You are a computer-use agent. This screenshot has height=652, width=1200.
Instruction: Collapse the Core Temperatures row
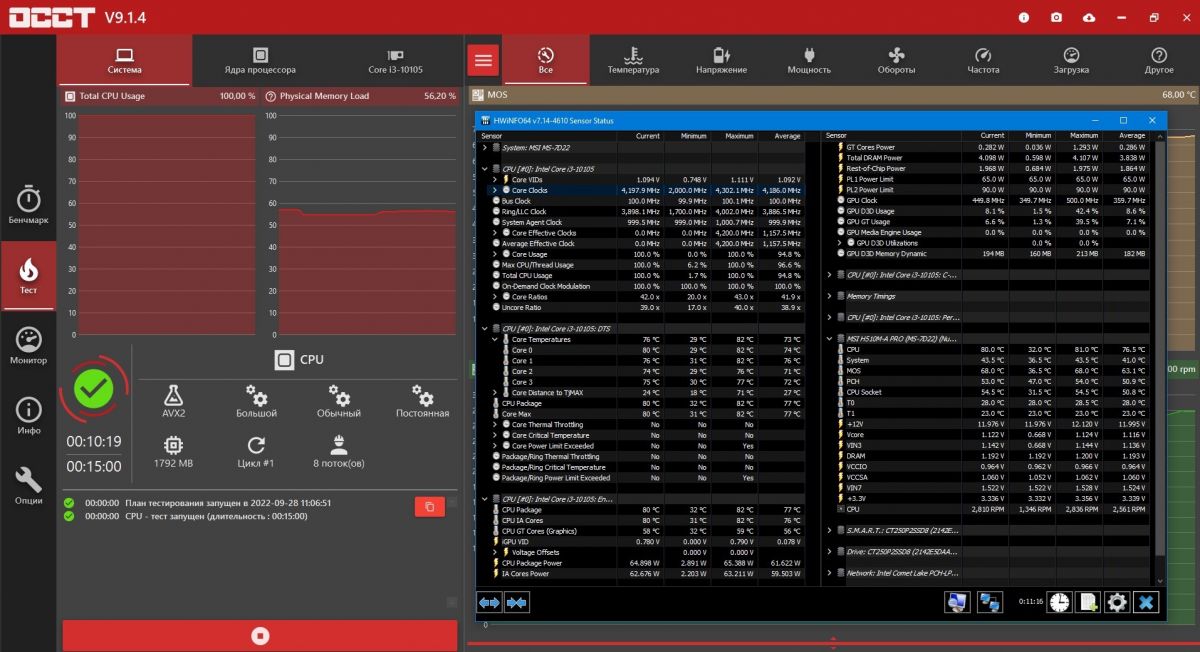click(x=495, y=339)
